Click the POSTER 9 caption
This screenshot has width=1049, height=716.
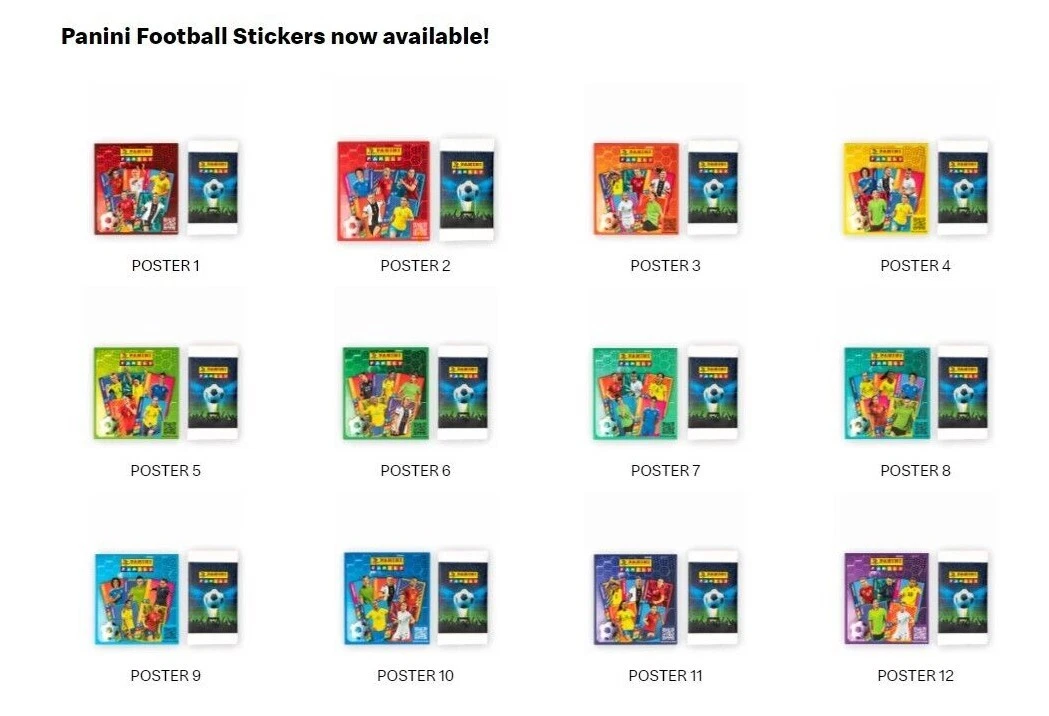coord(165,675)
